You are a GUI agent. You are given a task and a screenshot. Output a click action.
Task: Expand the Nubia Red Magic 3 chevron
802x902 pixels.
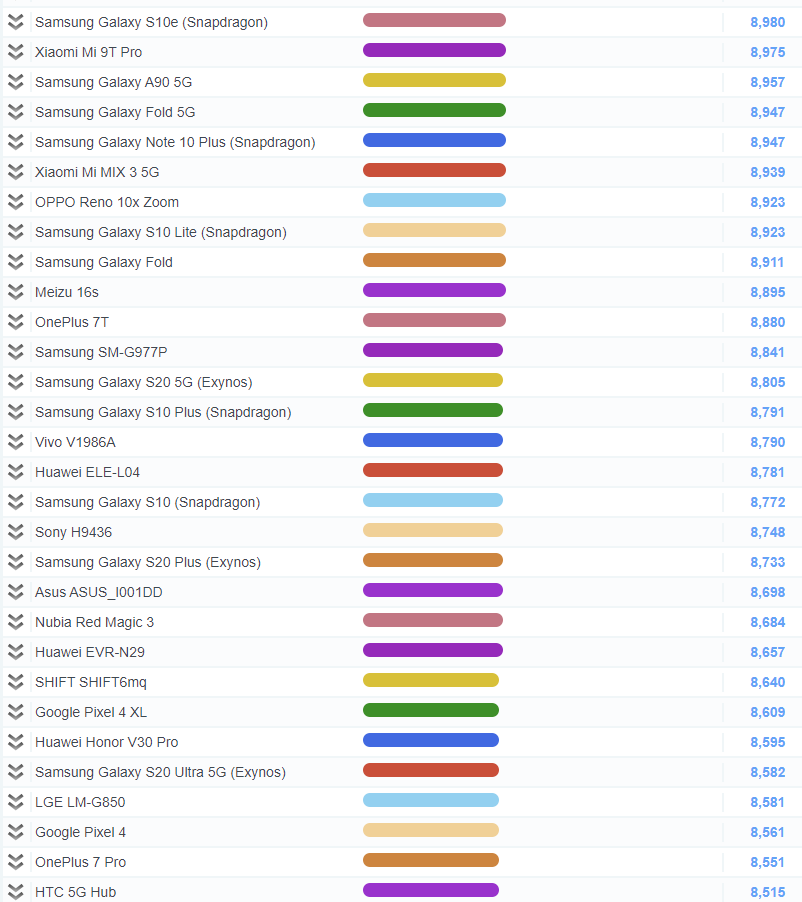pyautogui.click(x=16, y=622)
